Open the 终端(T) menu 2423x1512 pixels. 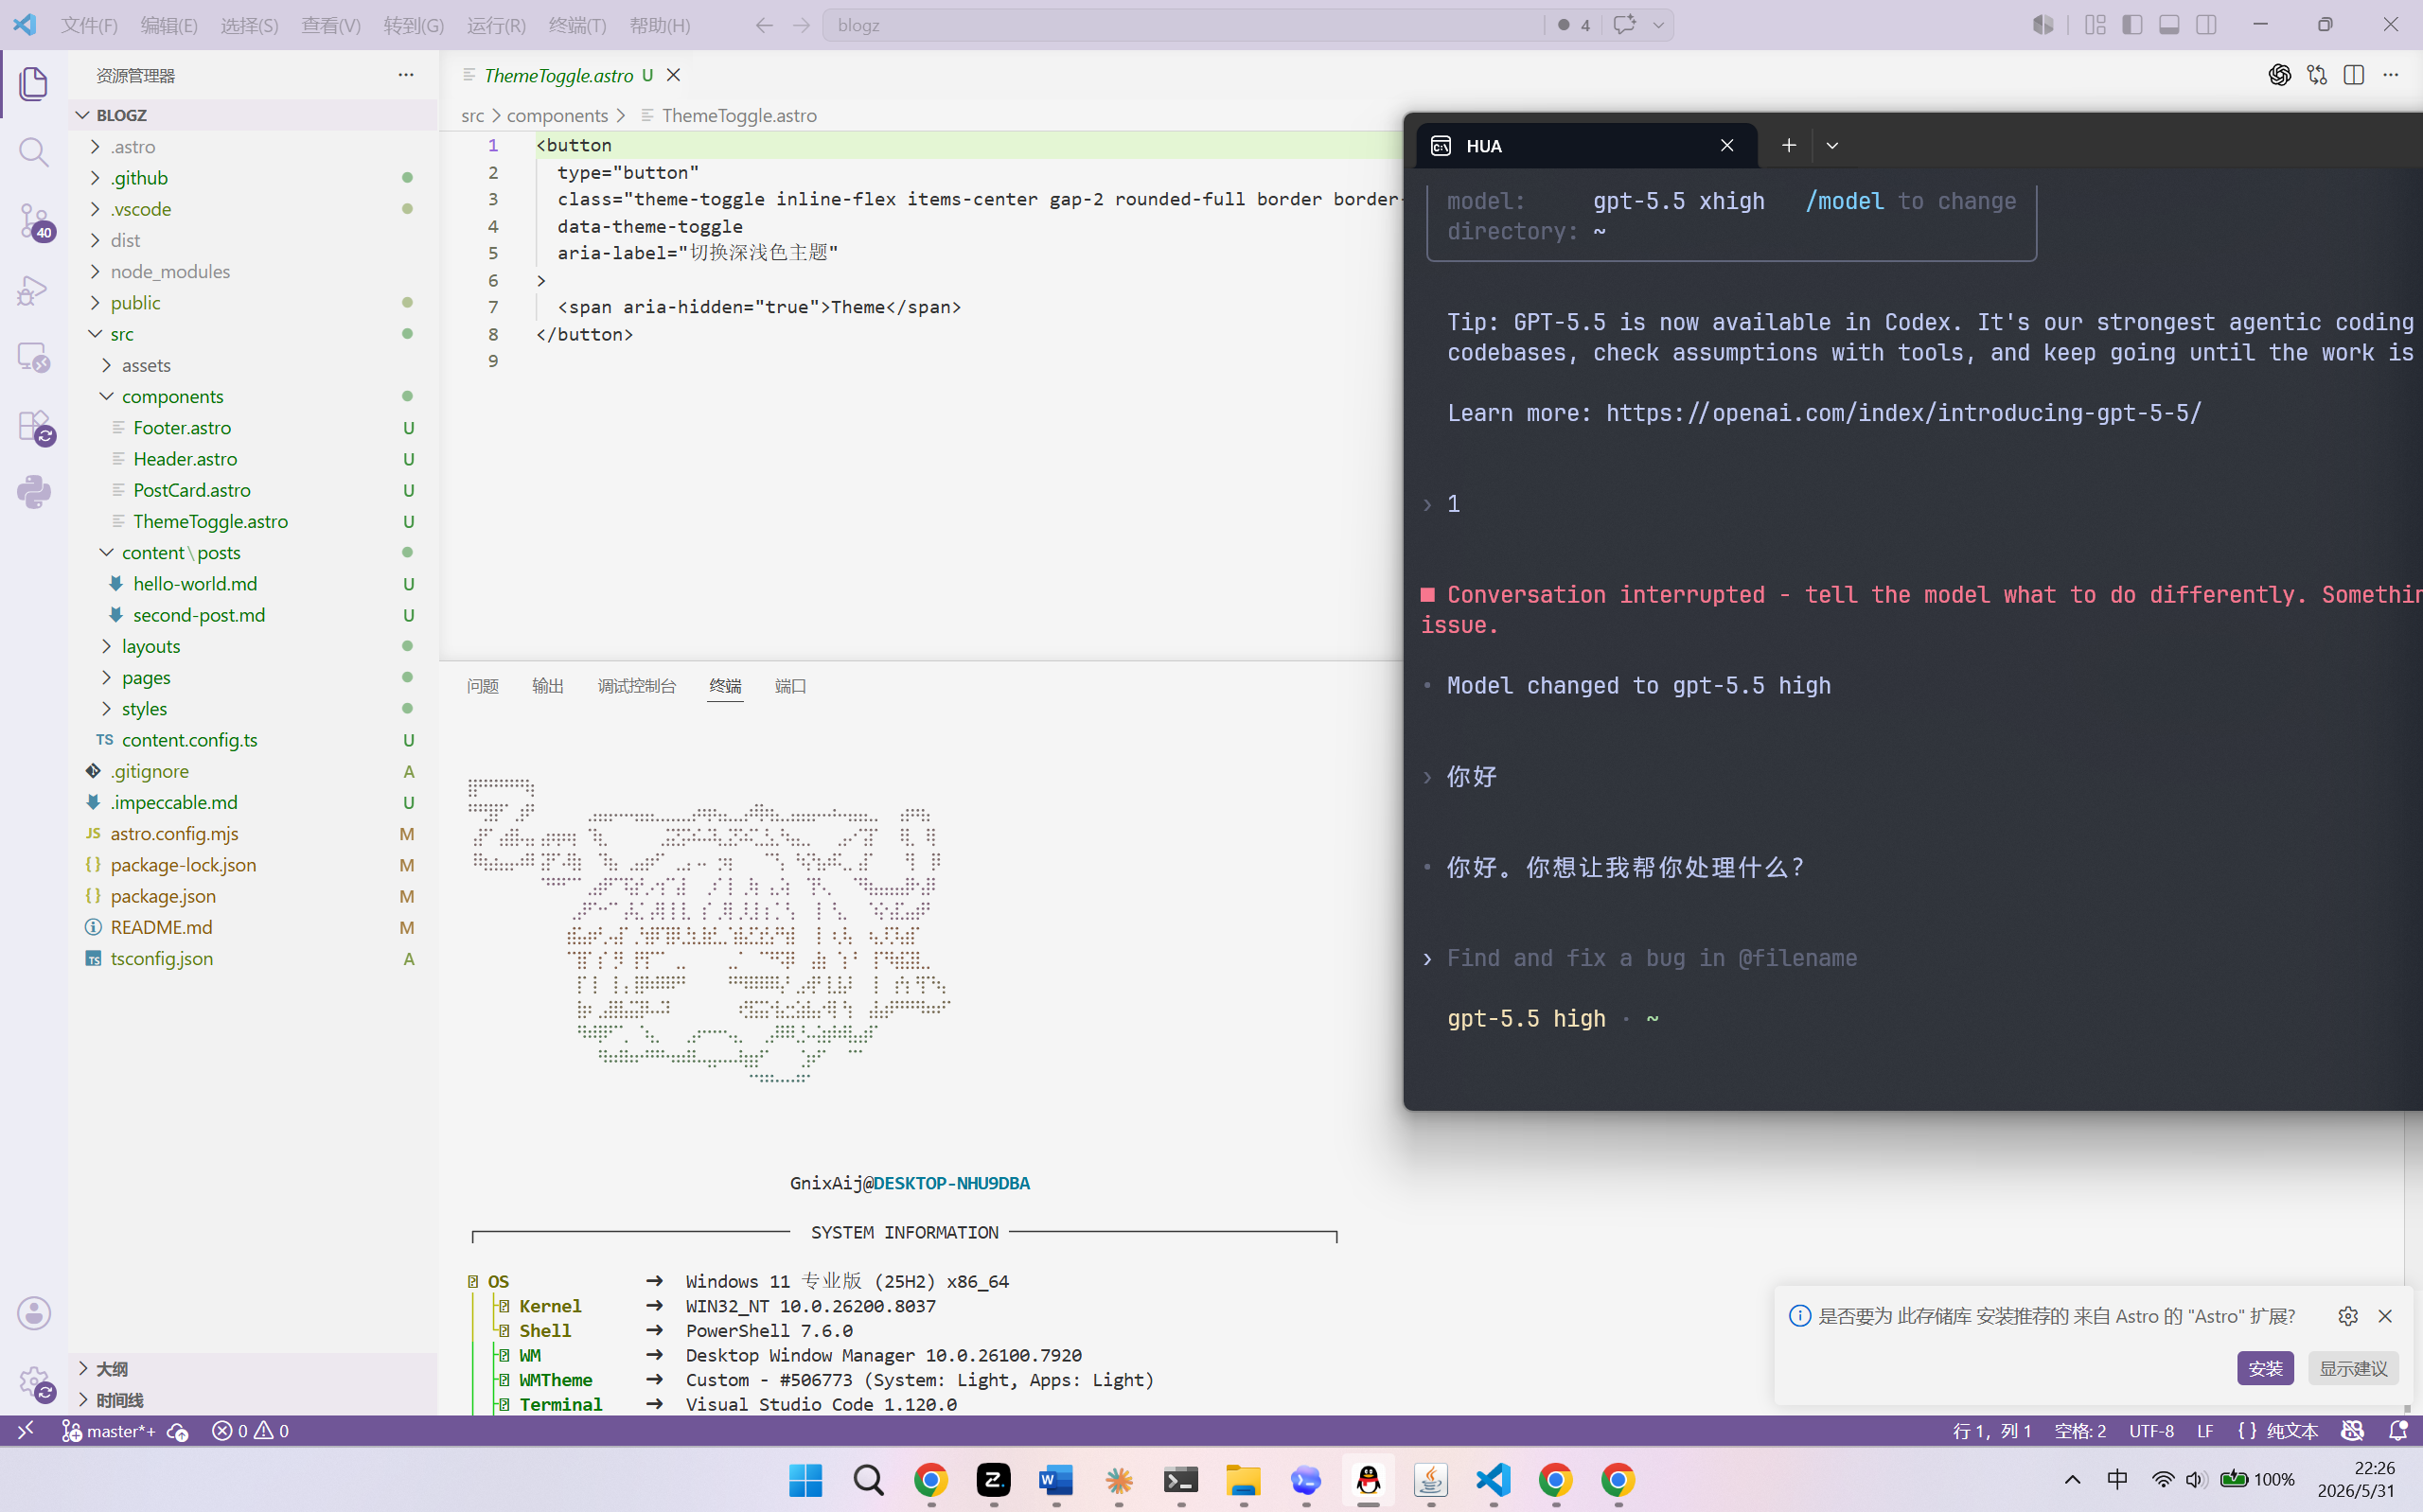click(577, 25)
